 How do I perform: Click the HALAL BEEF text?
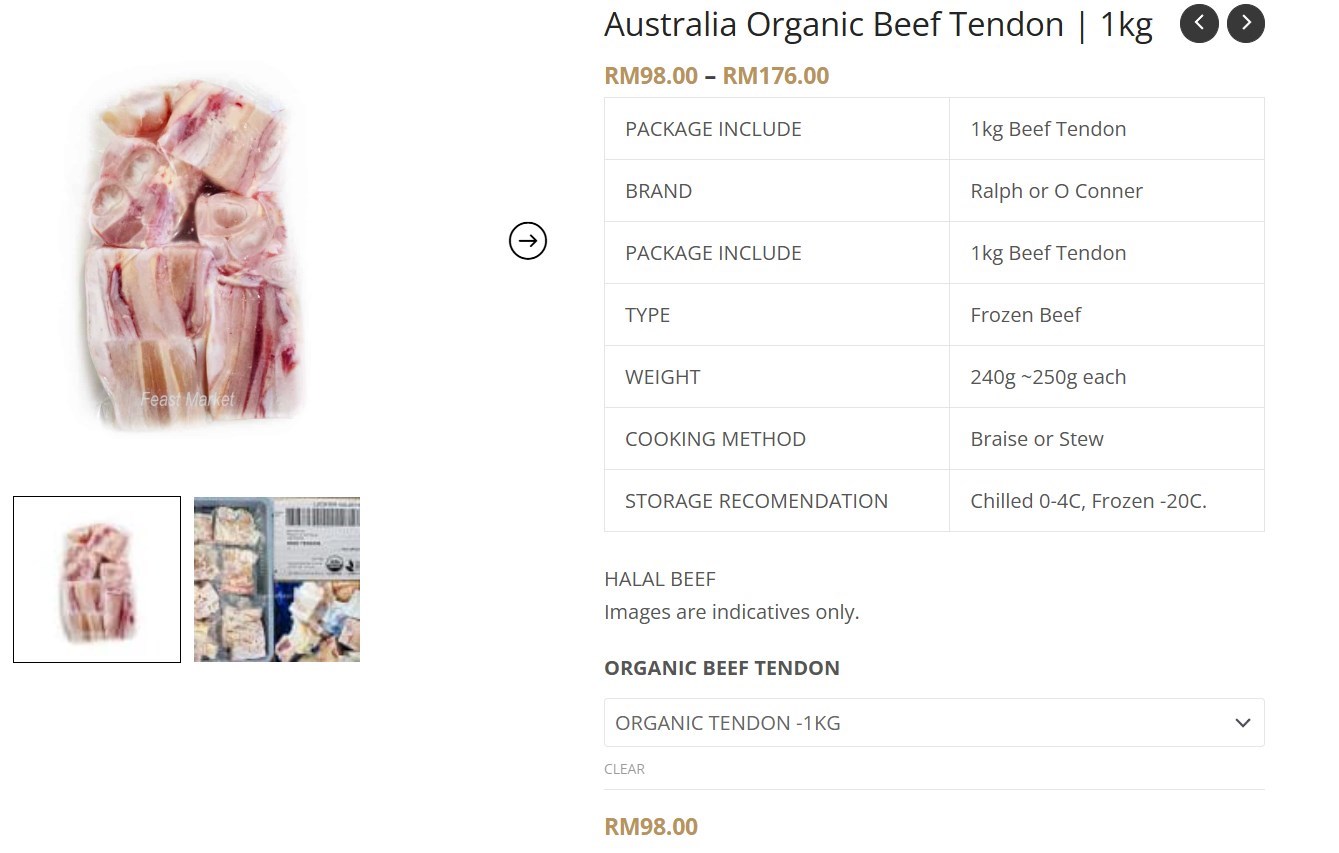pyautogui.click(x=660, y=579)
